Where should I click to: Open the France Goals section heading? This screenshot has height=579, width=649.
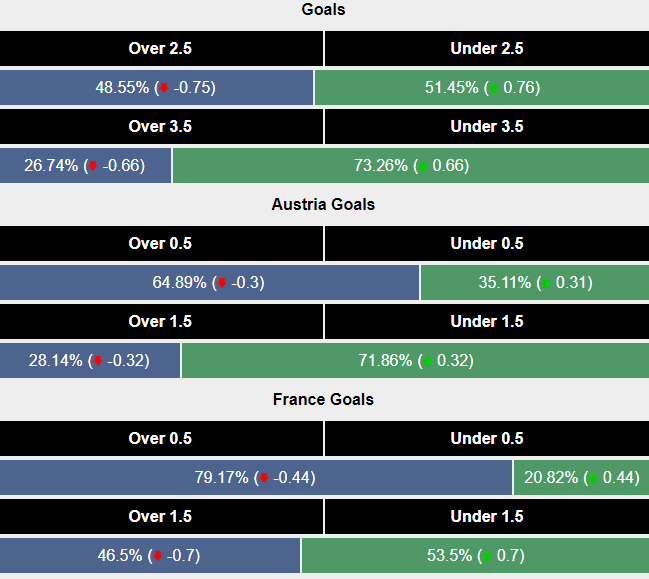pos(324,399)
